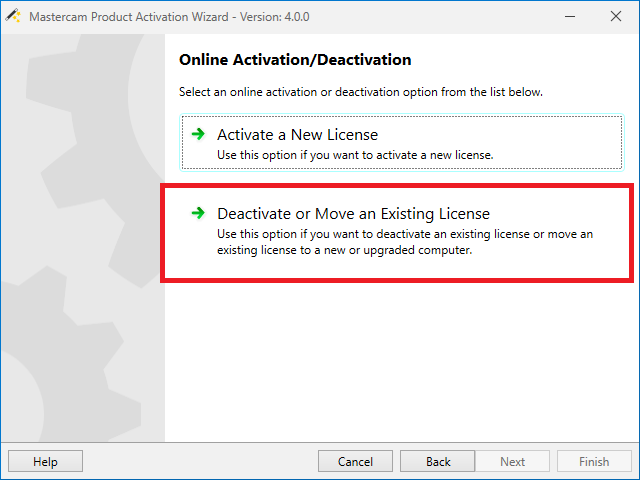Click the Online Activation/Deactivation heading
Image resolution: width=640 pixels, height=480 pixels.
coord(295,60)
